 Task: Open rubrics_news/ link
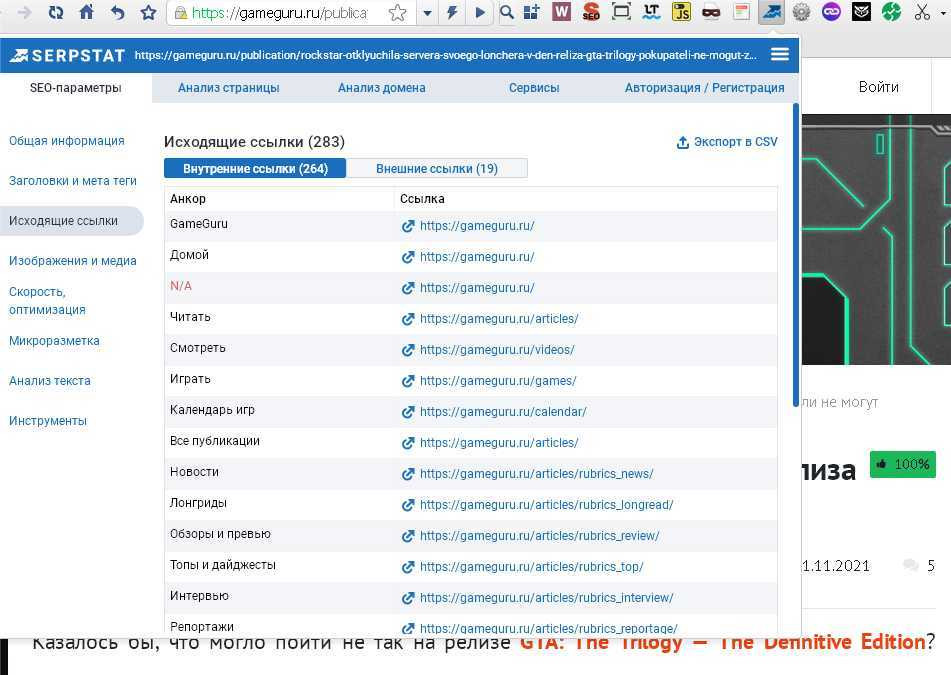[x=537, y=474]
